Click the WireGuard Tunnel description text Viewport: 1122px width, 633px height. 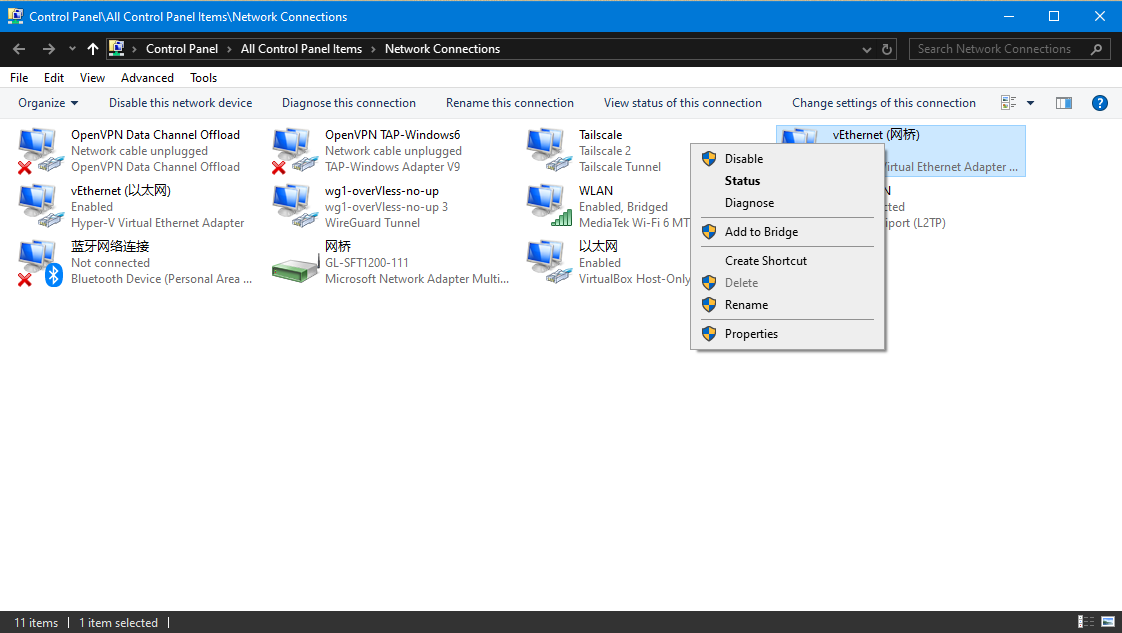point(372,222)
